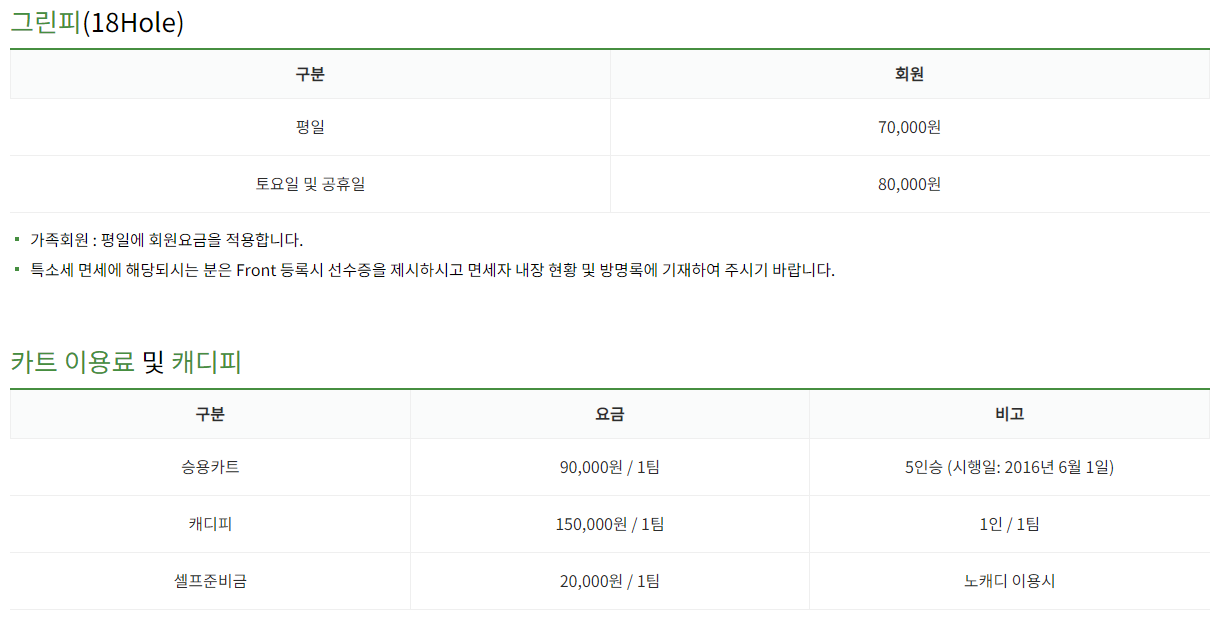Screen dimensions: 1218x633
Task: Click the 회원 column header
Action: pos(909,74)
